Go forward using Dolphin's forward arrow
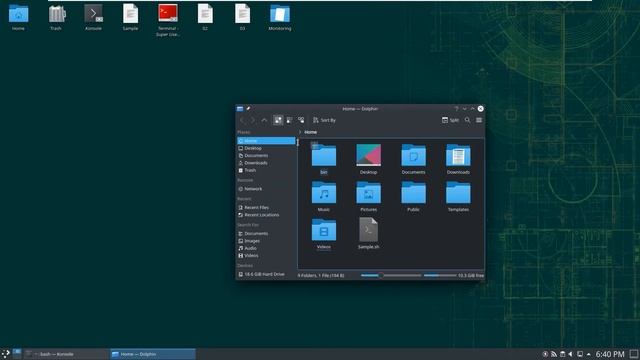 click(253, 120)
